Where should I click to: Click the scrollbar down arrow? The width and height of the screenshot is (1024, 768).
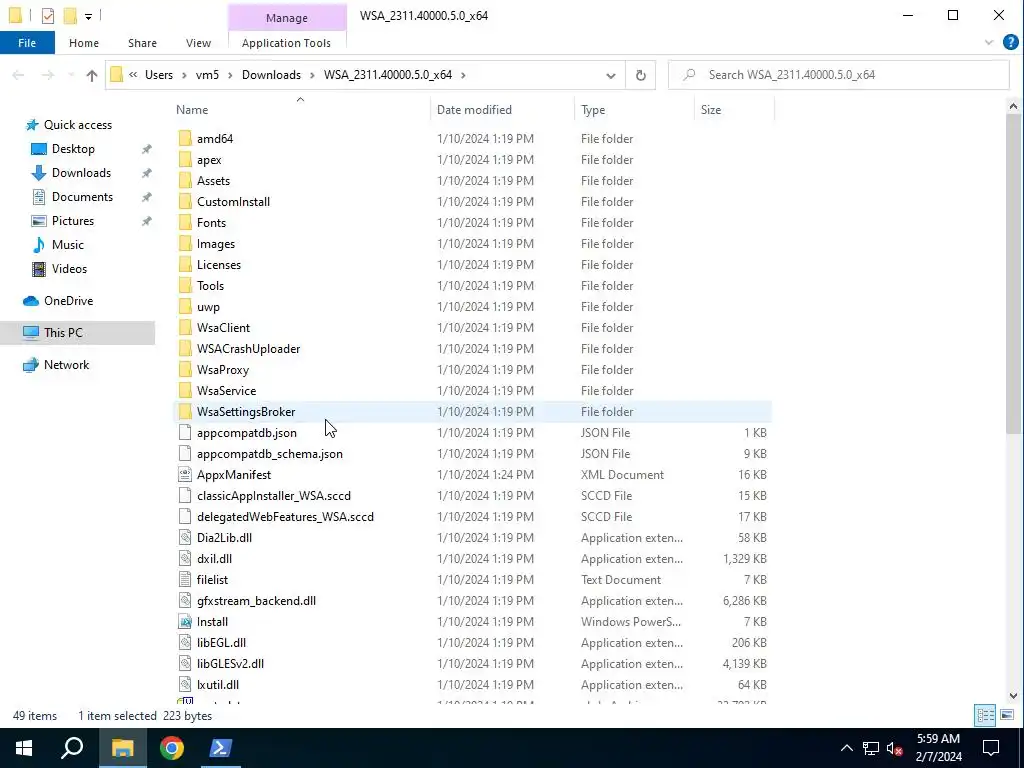click(1013, 696)
